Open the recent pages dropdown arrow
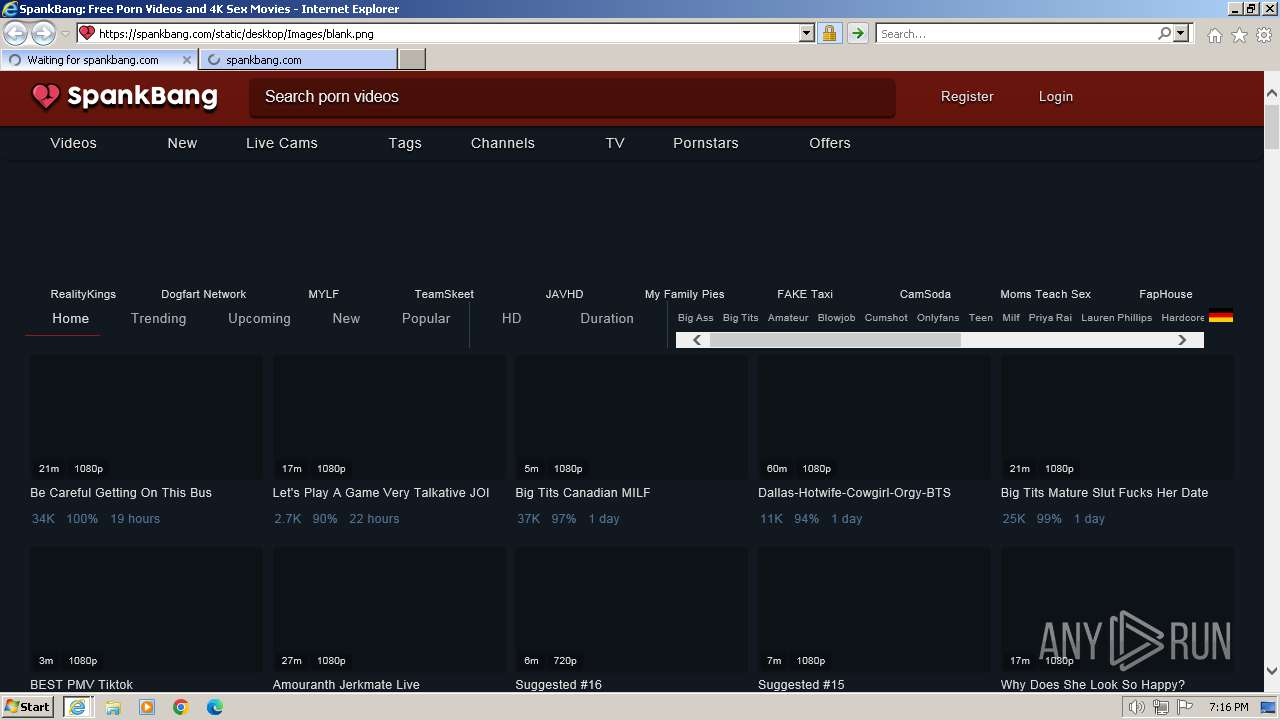This screenshot has height=720, width=1280. 65,33
